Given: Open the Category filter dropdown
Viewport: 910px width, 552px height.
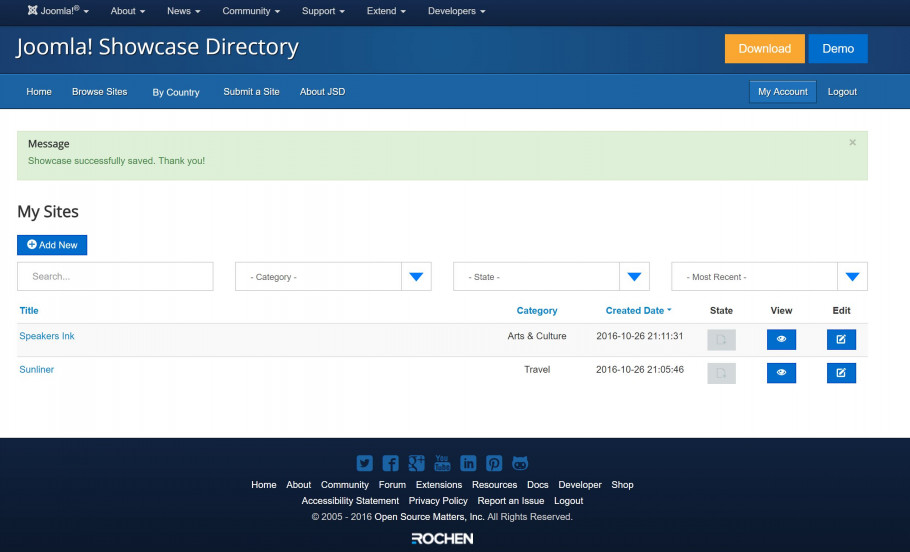Looking at the screenshot, I should pyautogui.click(x=333, y=277).
